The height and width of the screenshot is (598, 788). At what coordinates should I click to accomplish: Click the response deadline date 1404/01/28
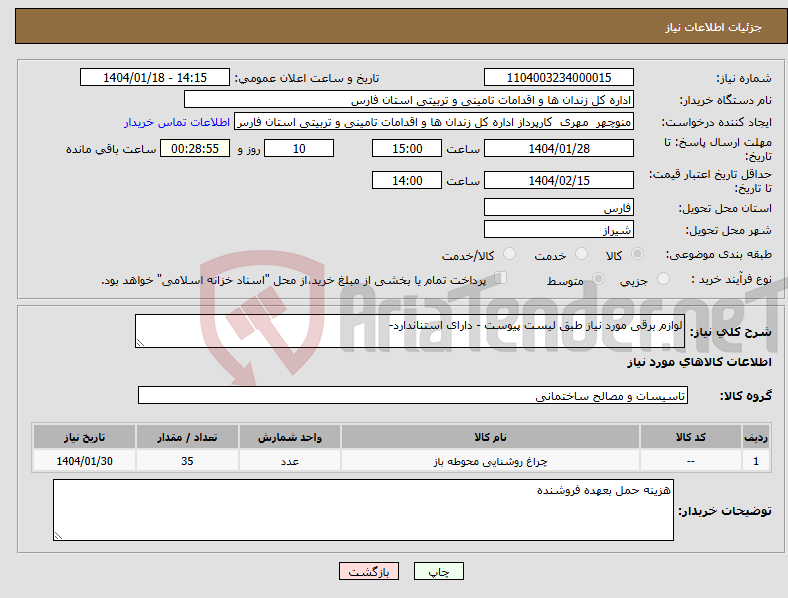pyautogui.click(x=559, y=148)
